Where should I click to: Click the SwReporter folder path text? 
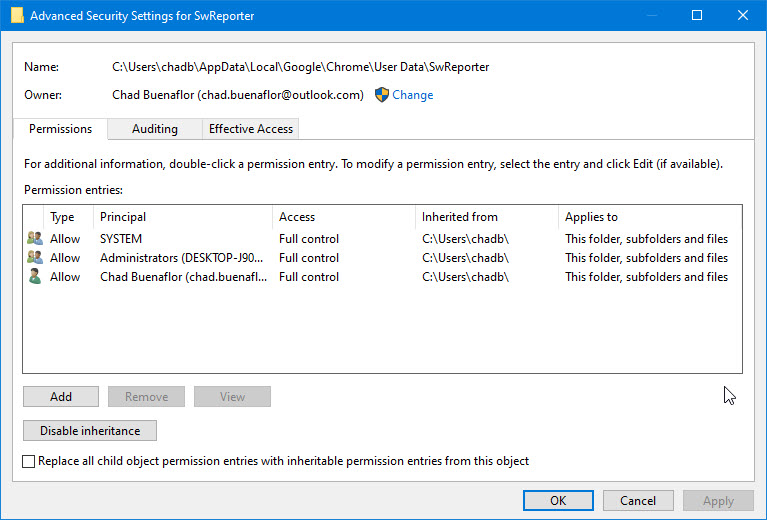click(300, 67)
